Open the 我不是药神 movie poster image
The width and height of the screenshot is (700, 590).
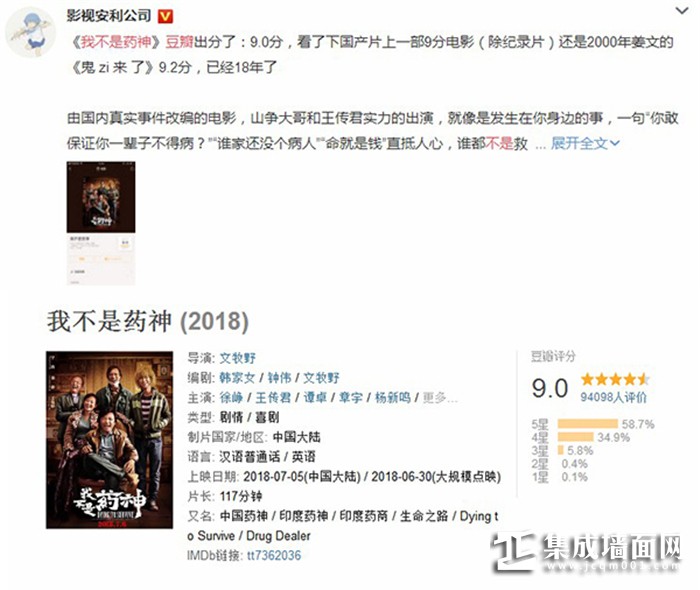point(109,440)
